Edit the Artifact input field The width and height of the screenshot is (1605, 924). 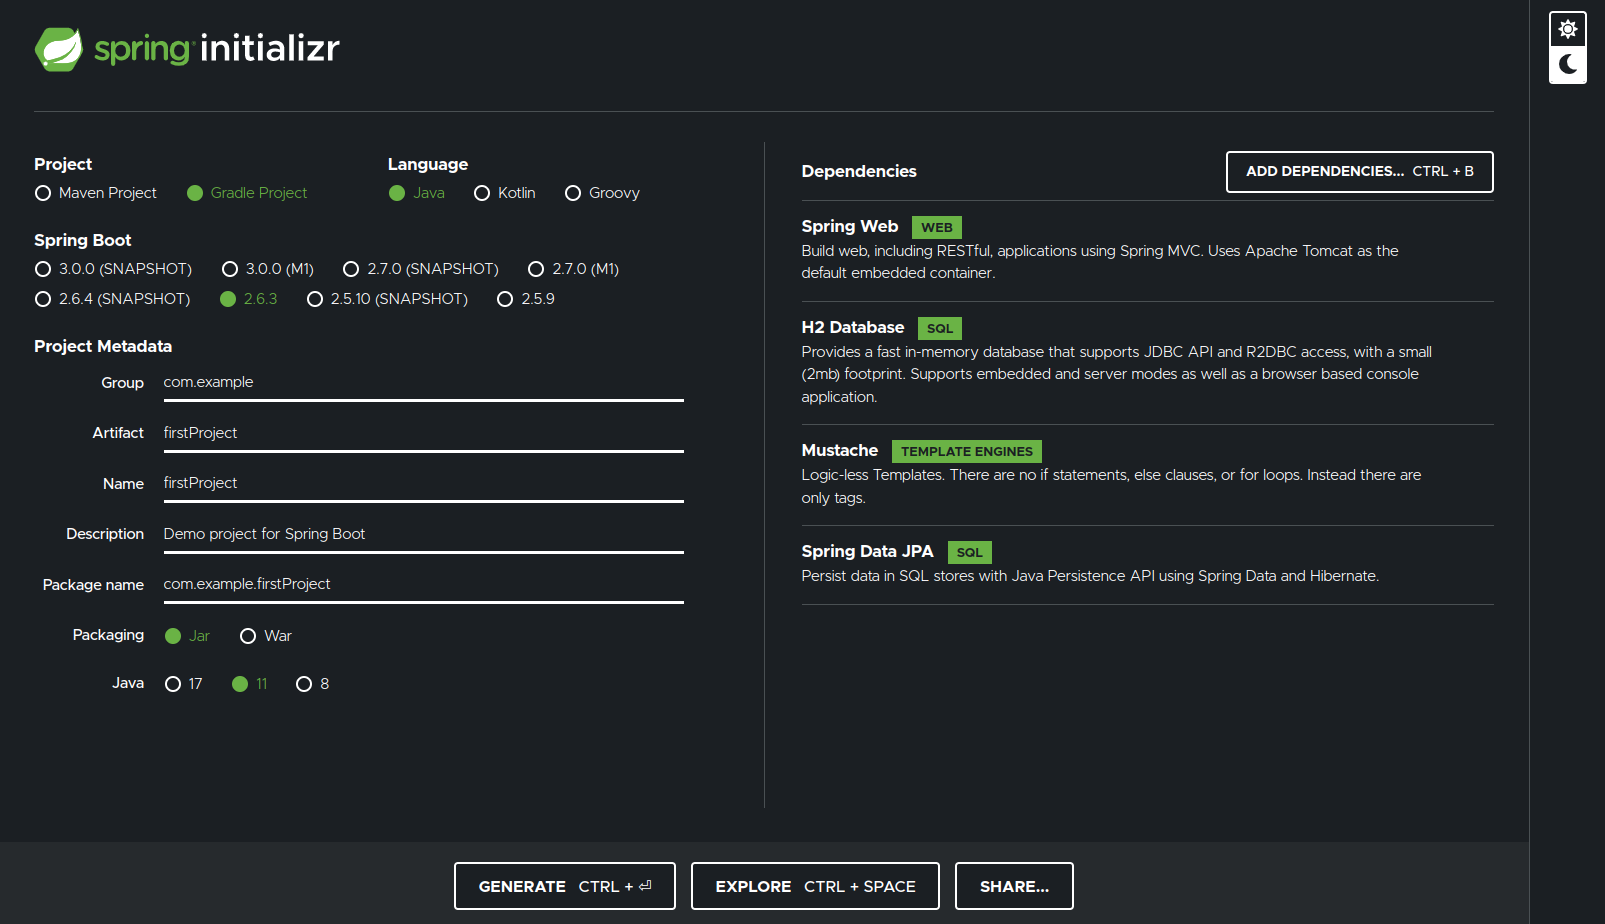(424, 434)
